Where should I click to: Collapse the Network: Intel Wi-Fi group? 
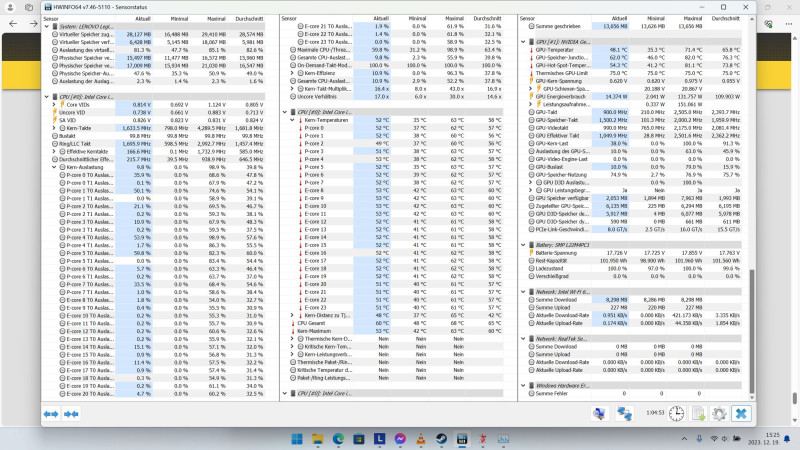[523, 292]
